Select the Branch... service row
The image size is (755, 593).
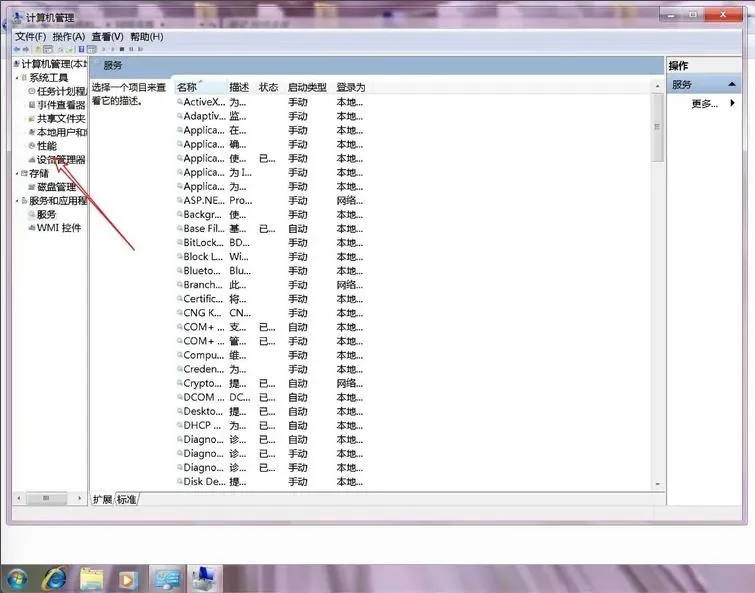click(x=270, y=284)
